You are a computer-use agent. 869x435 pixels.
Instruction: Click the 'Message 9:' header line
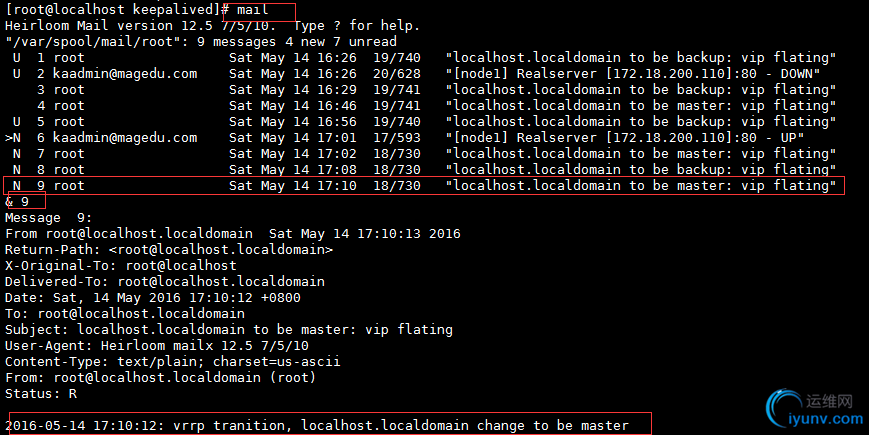tap(49, 218)
